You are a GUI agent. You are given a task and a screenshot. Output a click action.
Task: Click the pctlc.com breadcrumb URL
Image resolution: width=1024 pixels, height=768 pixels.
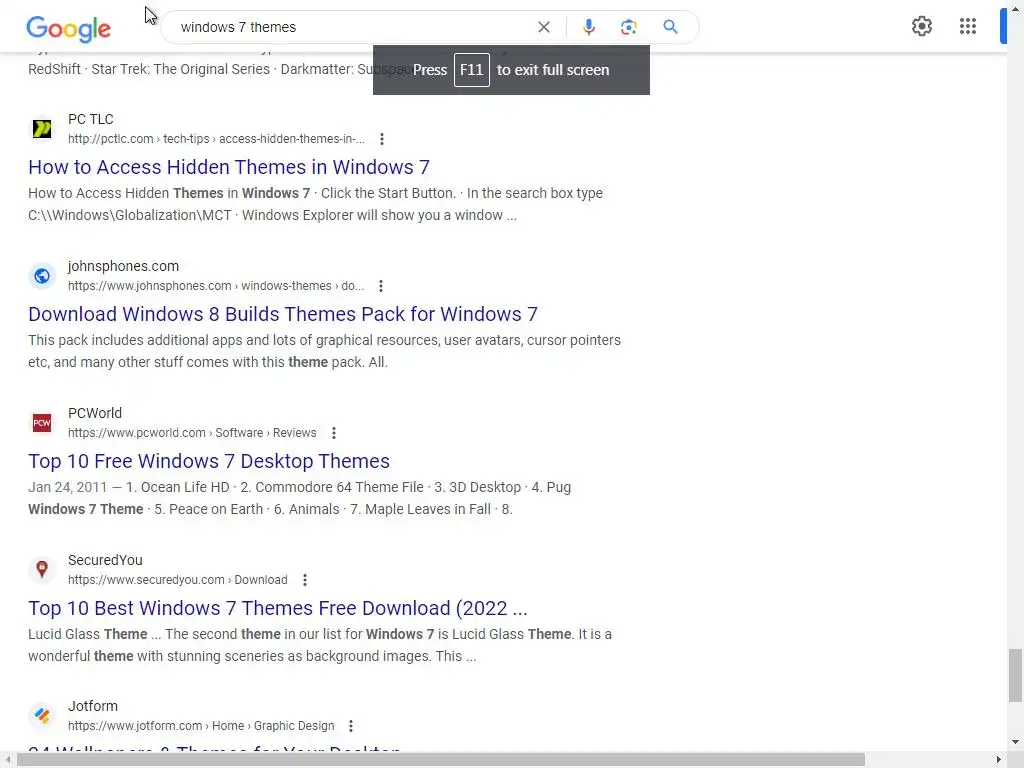216,139
